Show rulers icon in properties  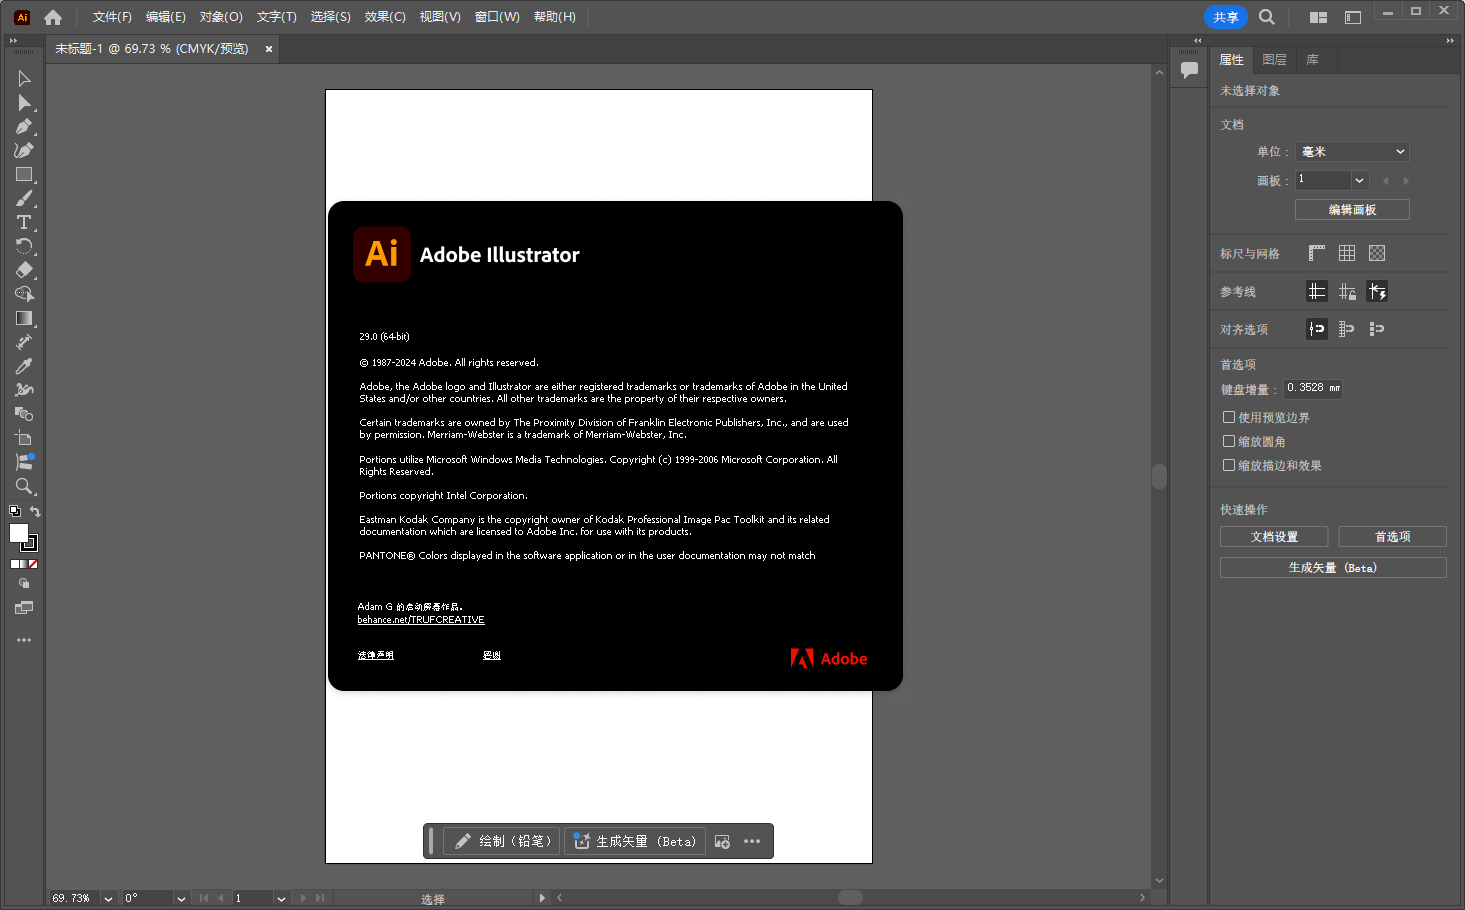pos(1317,253)
